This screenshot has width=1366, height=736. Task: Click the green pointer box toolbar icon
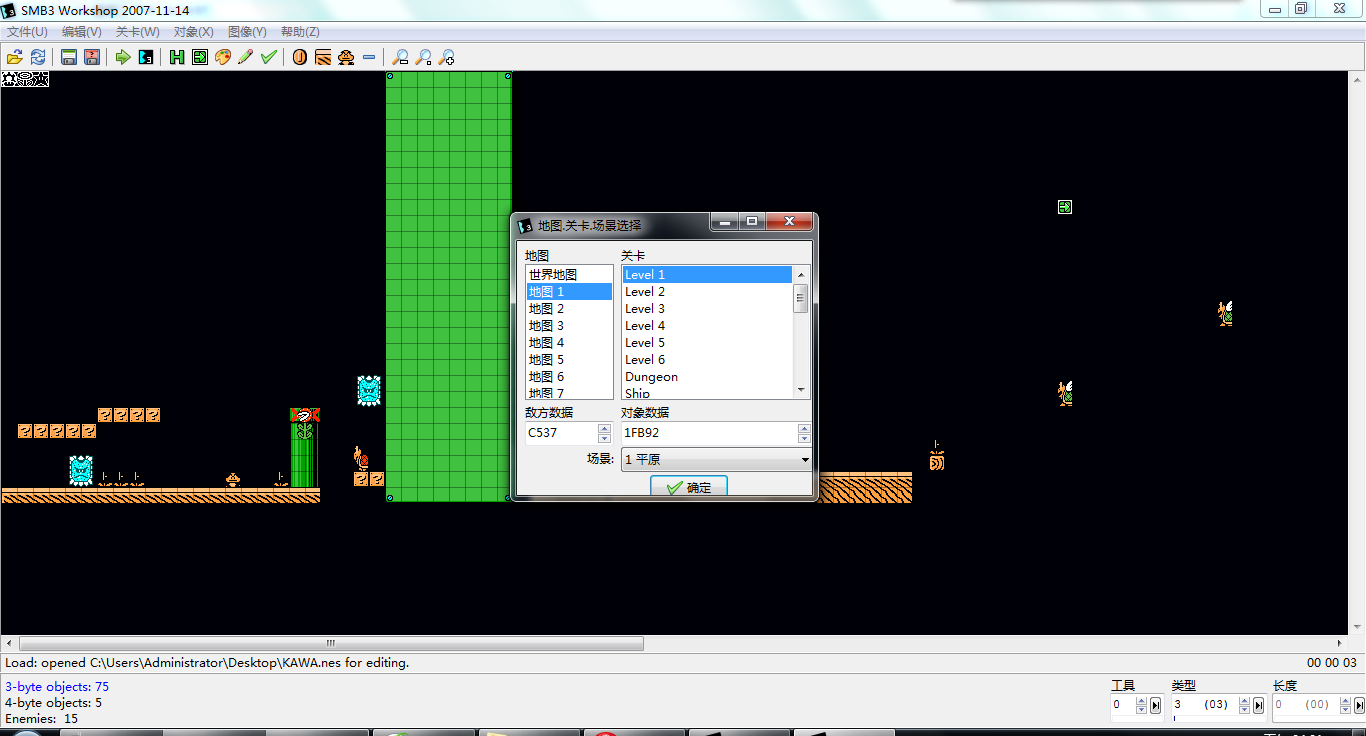tap(200, 57)
